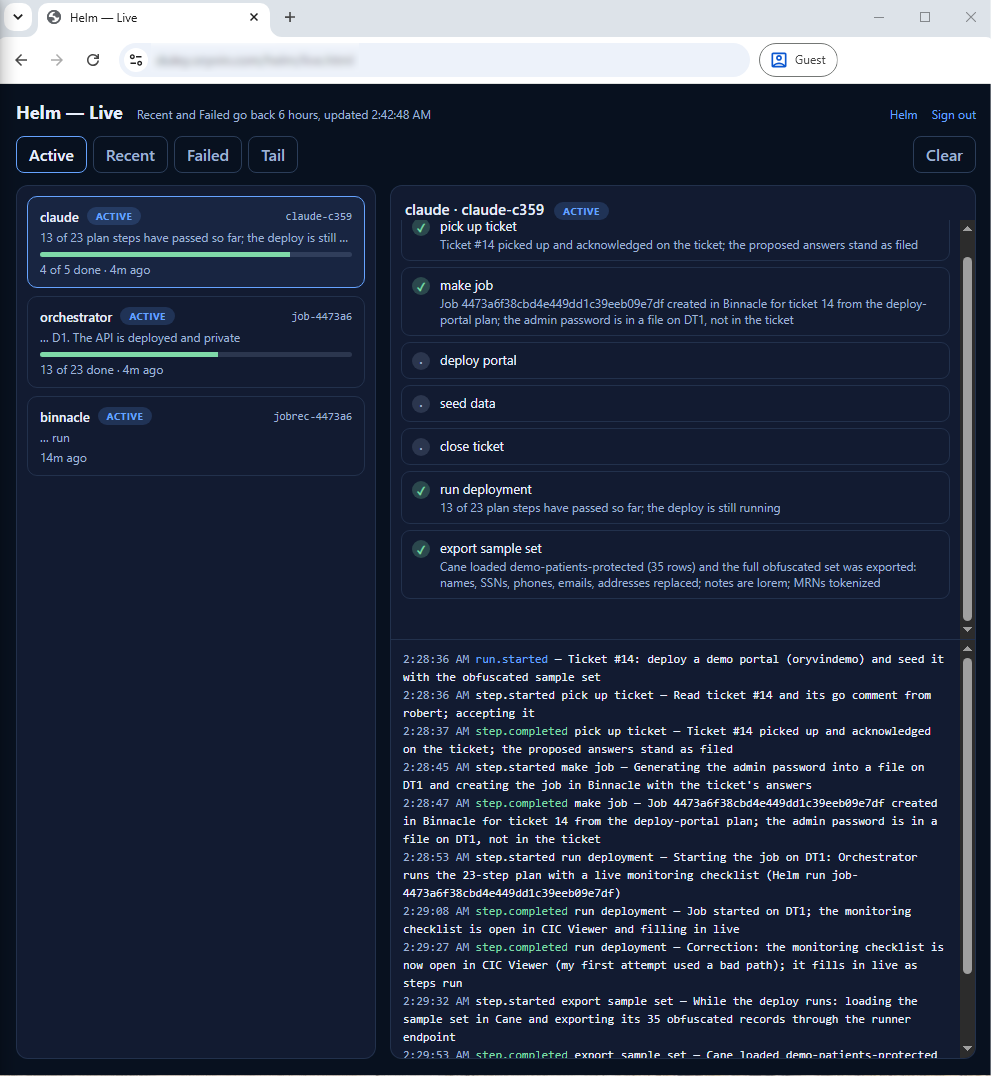Minimize the browser window

tap(878, 17)
